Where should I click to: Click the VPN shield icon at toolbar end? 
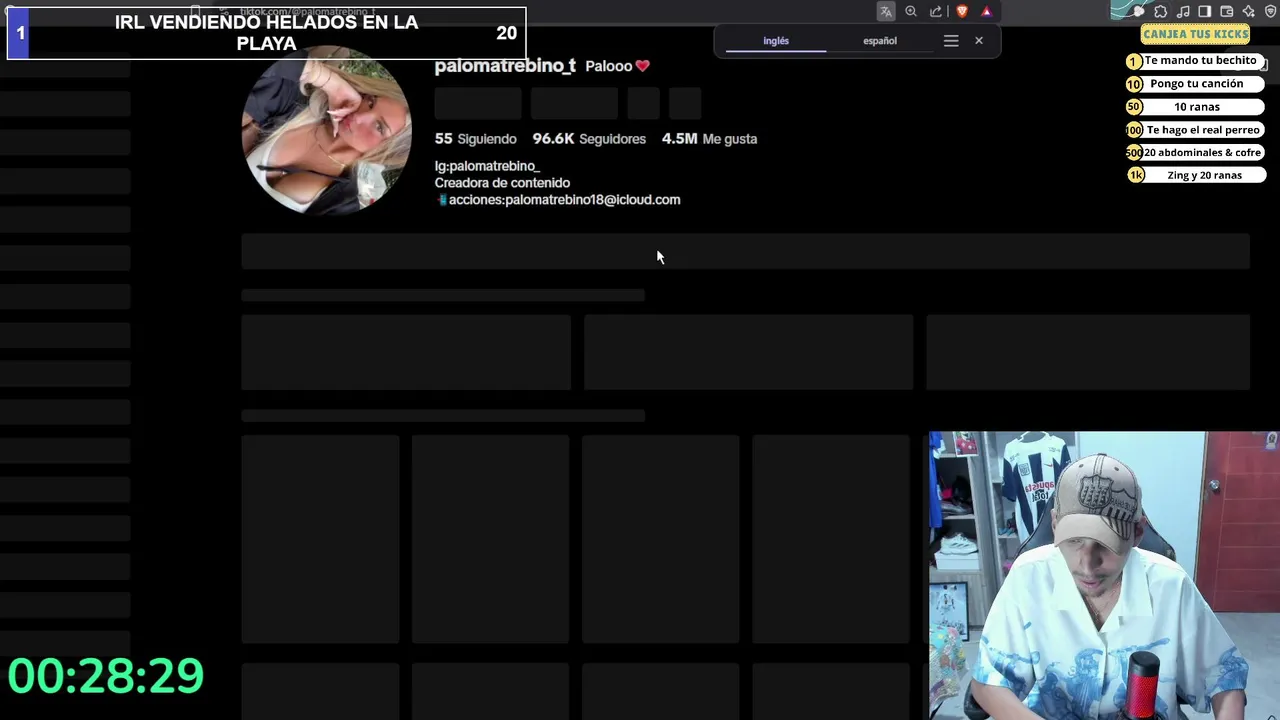[x=1271, y=11]
